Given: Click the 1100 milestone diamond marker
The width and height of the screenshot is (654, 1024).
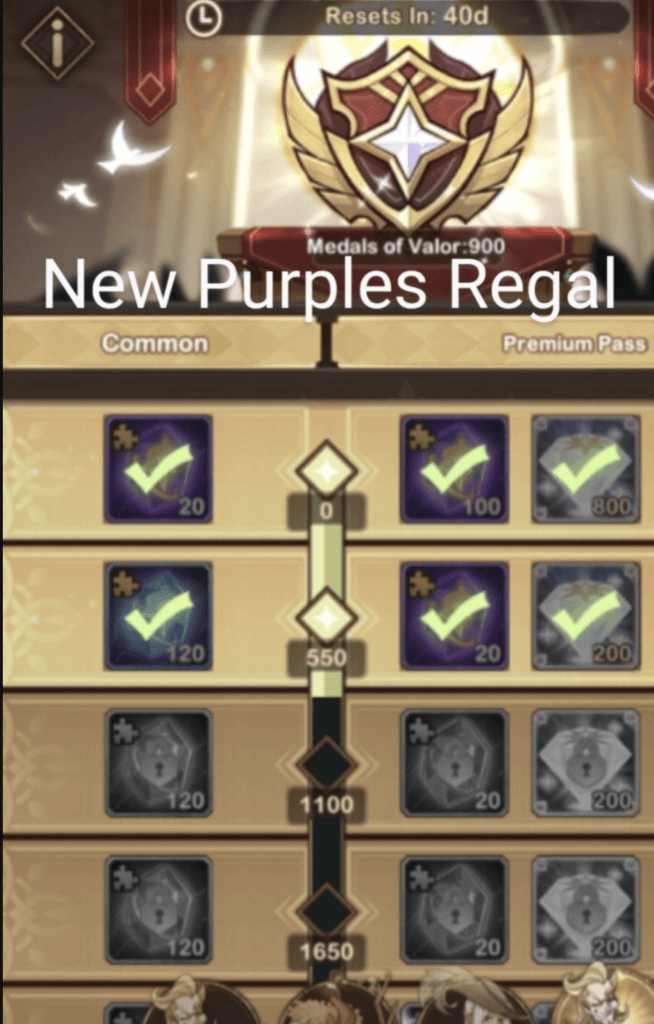Looking at the screenshot, I should click(327, 765).
